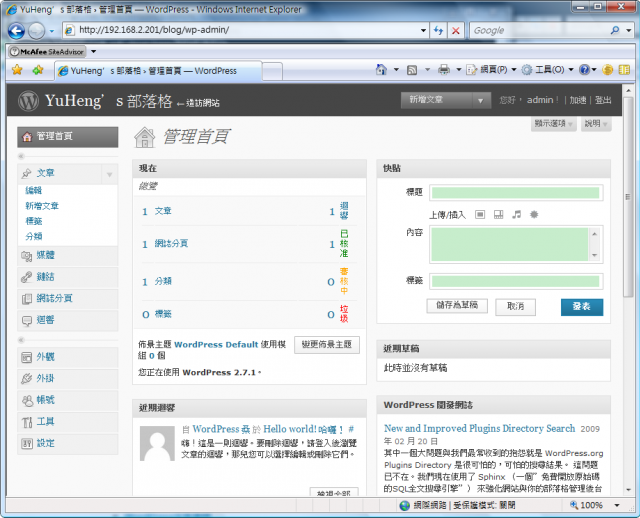This screenshot has width=640, height=518.
Task: Click the gold coin toolbar icon
Action: tap(607, 70)
